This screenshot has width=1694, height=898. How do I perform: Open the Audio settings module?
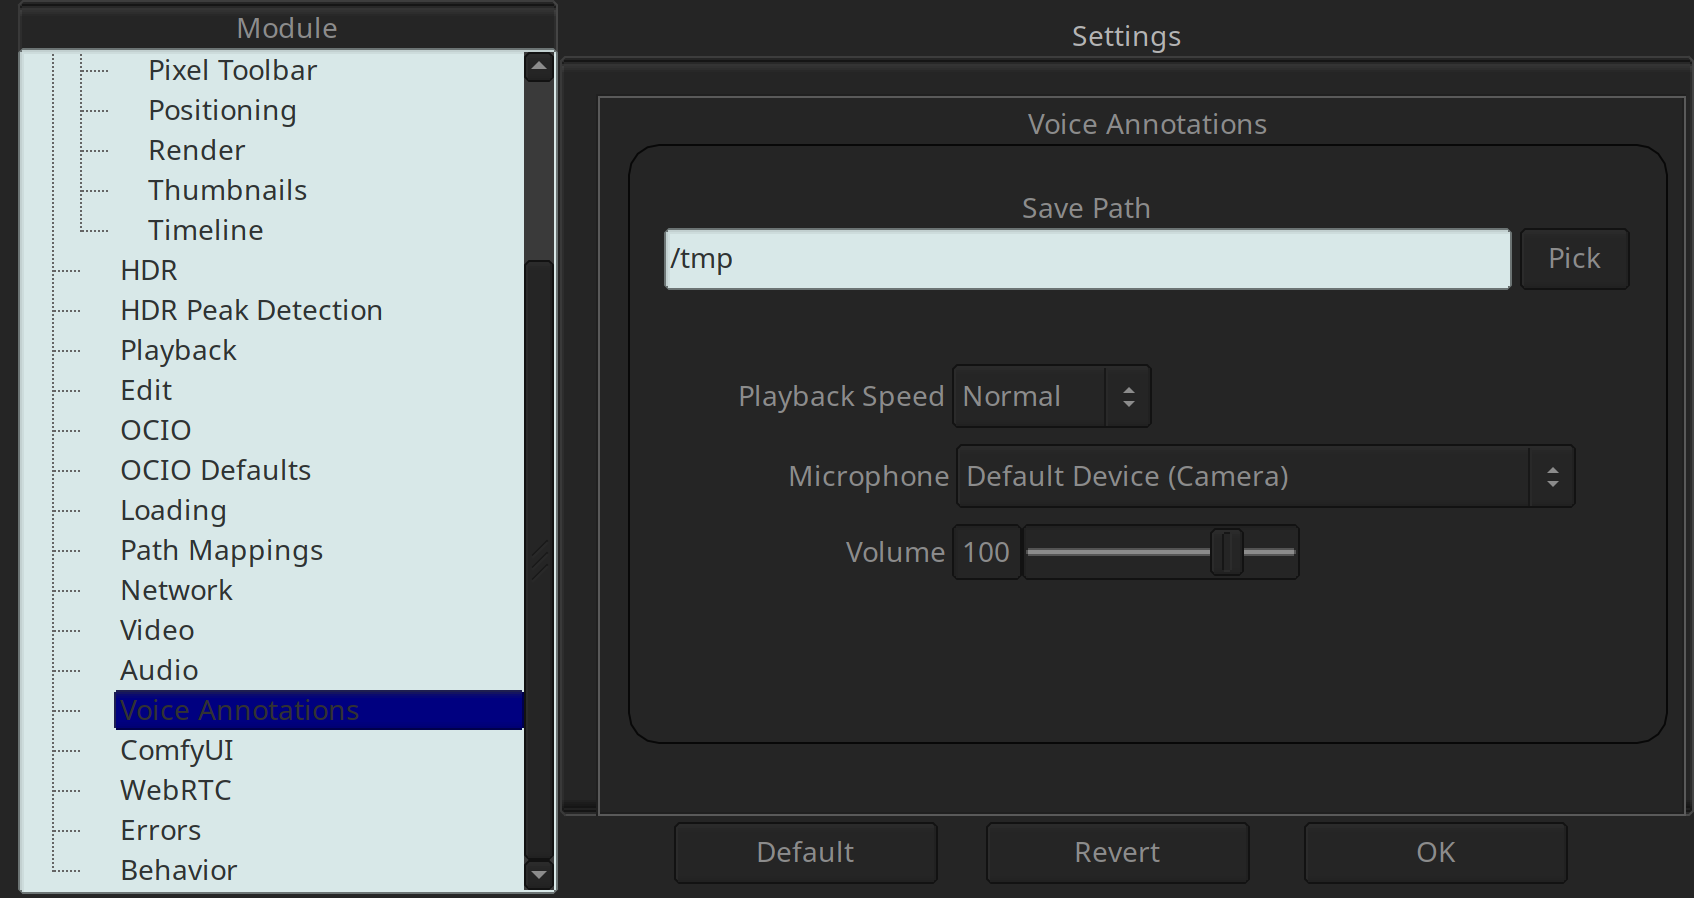159,670
